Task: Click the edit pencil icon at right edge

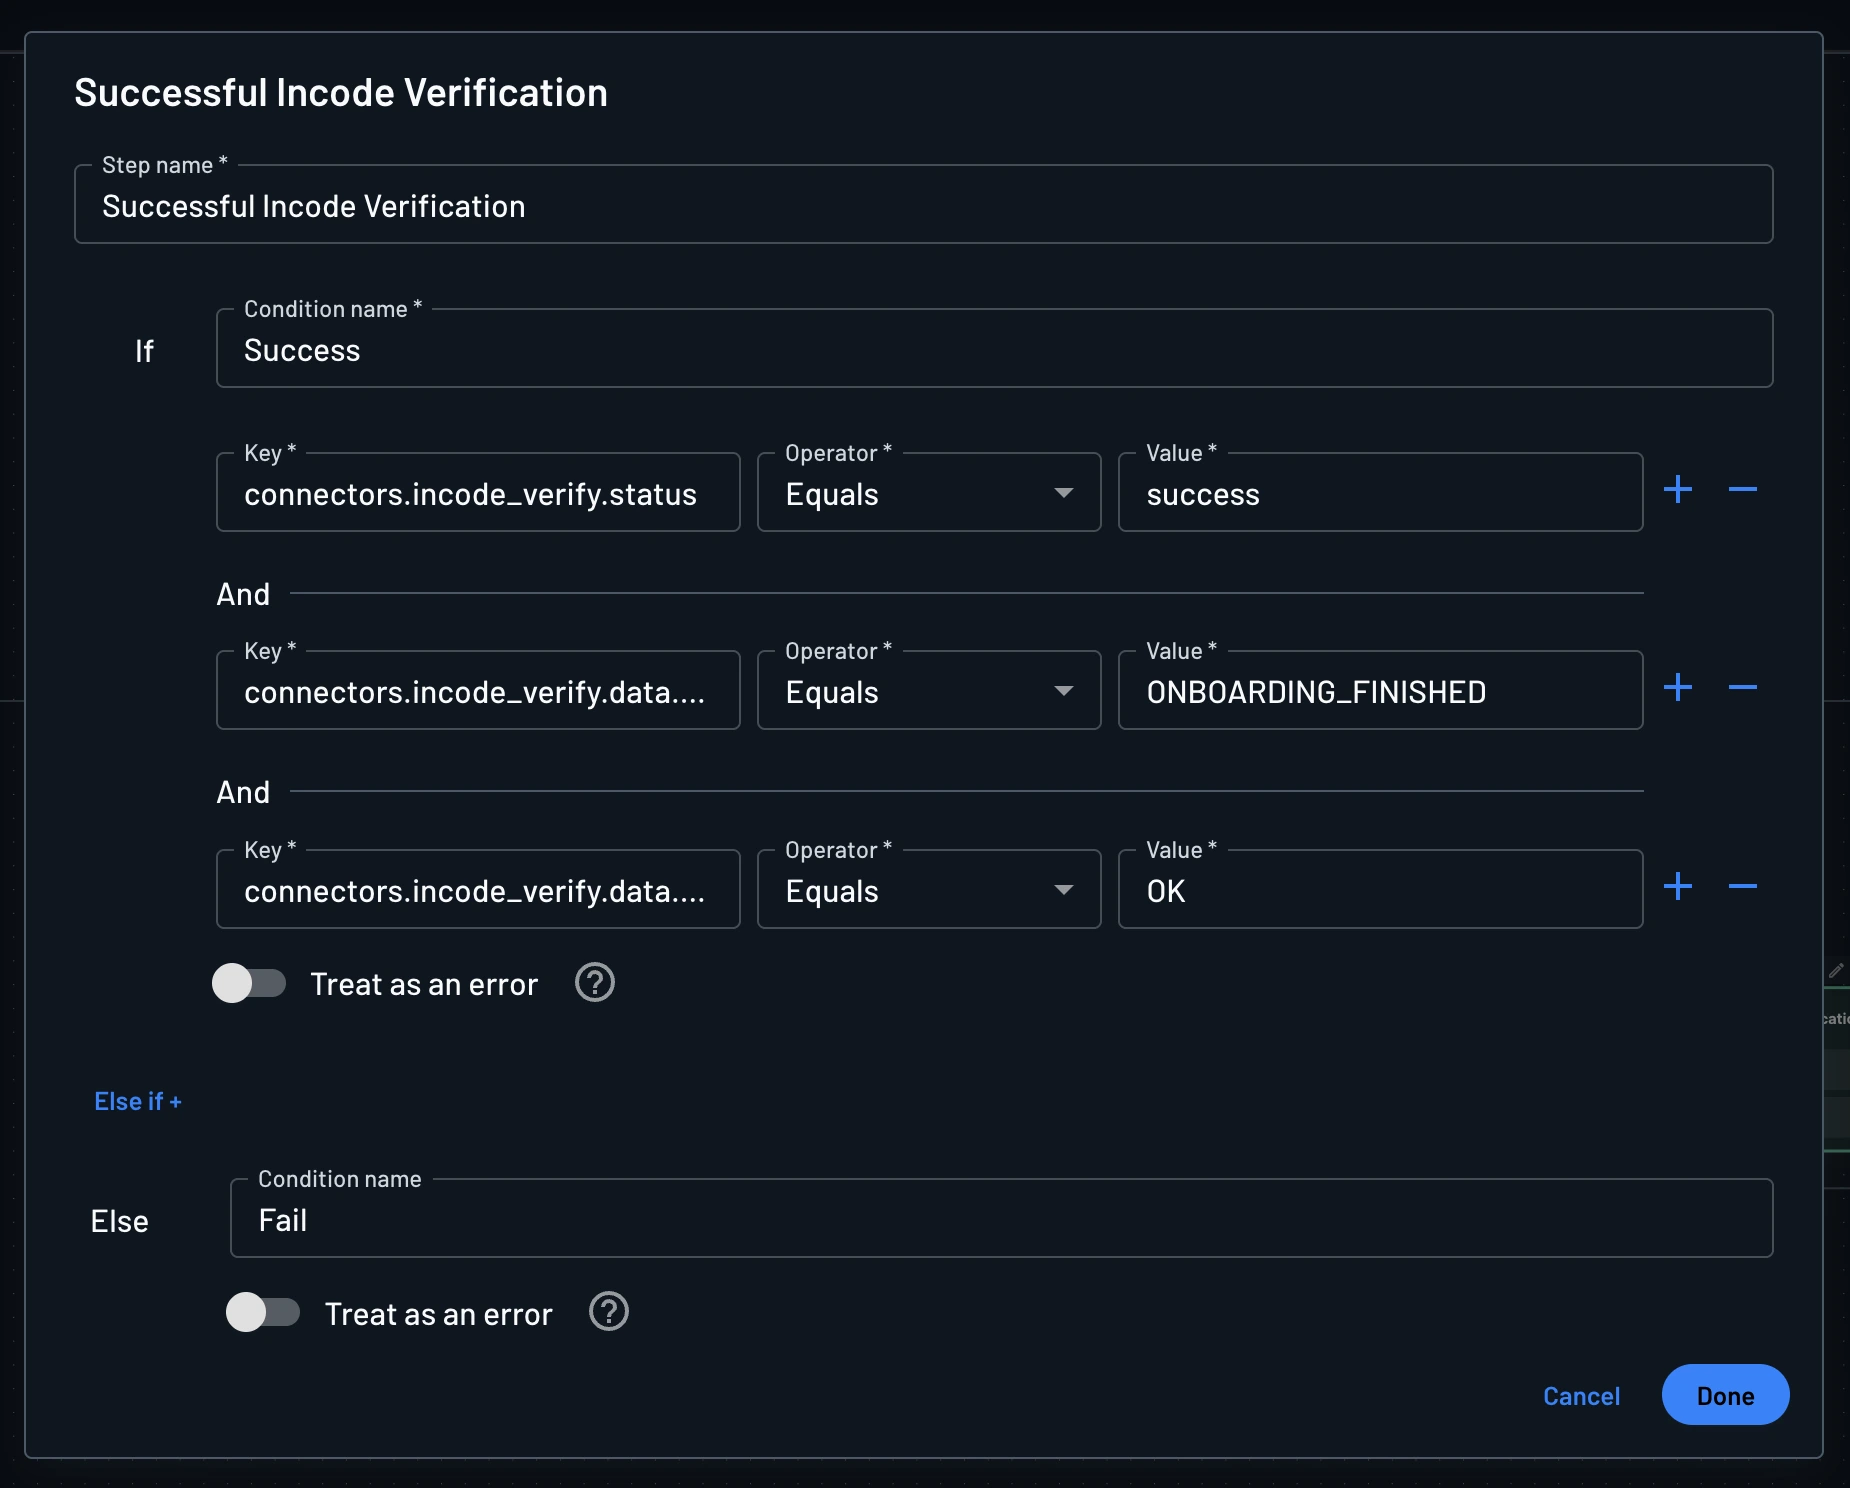Action: tap(1837, 970)
